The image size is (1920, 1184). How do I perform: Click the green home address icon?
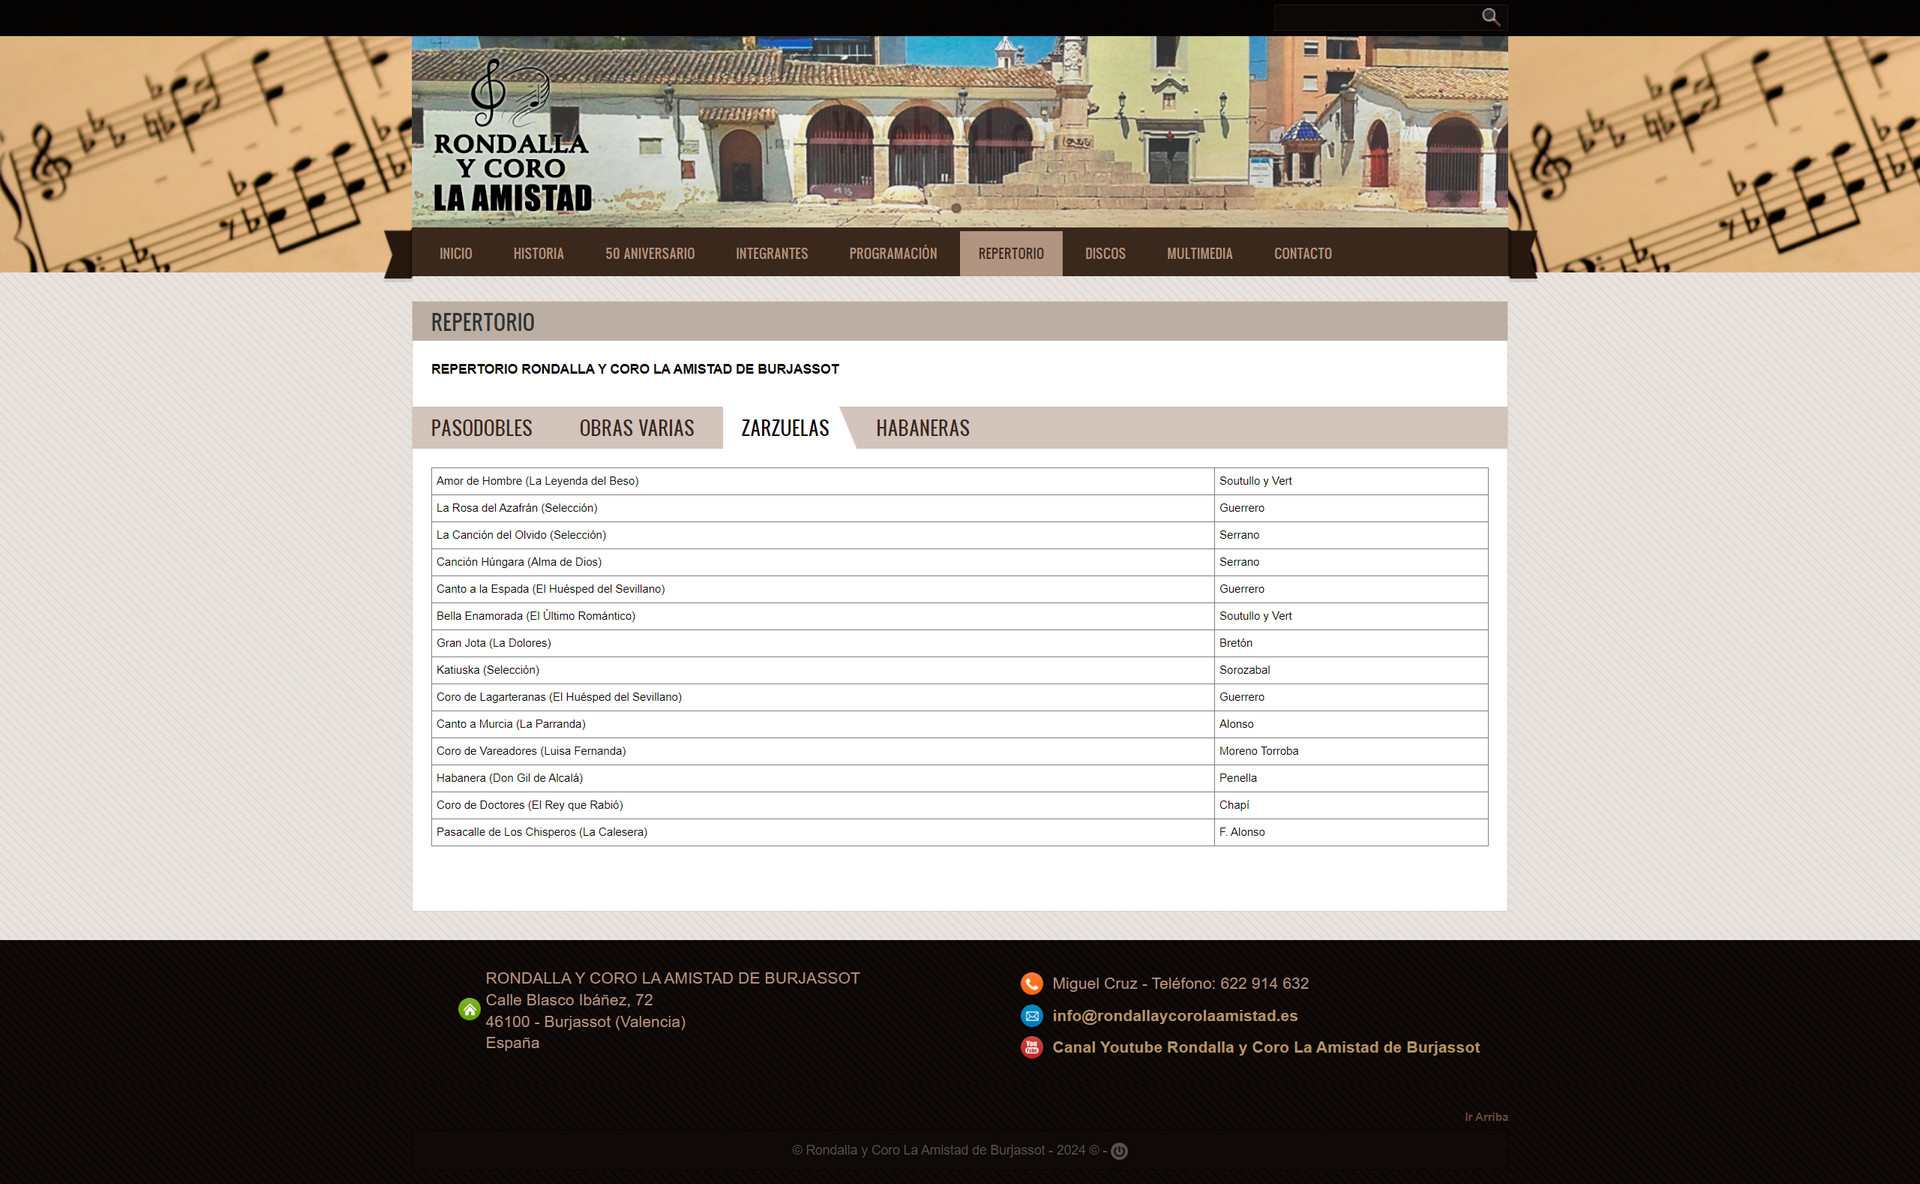[x=469, y=1010]
